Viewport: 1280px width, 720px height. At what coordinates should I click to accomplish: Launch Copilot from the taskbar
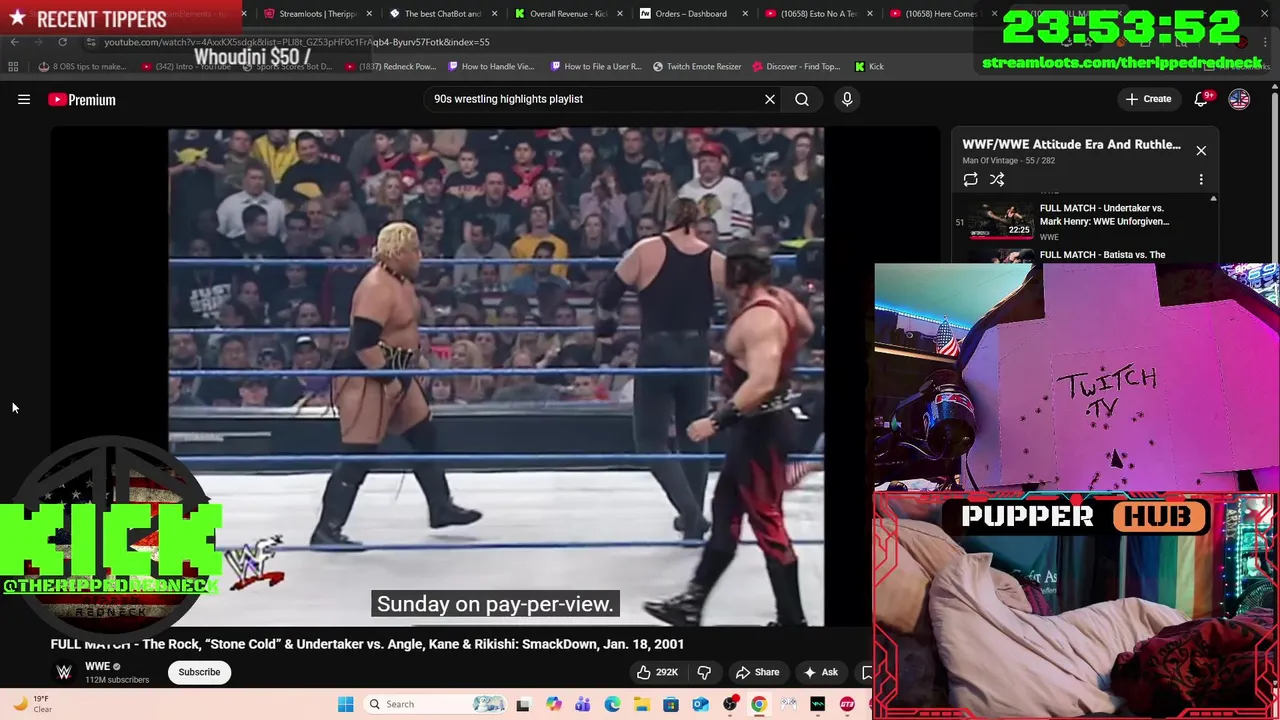click(x=553, y=704)
